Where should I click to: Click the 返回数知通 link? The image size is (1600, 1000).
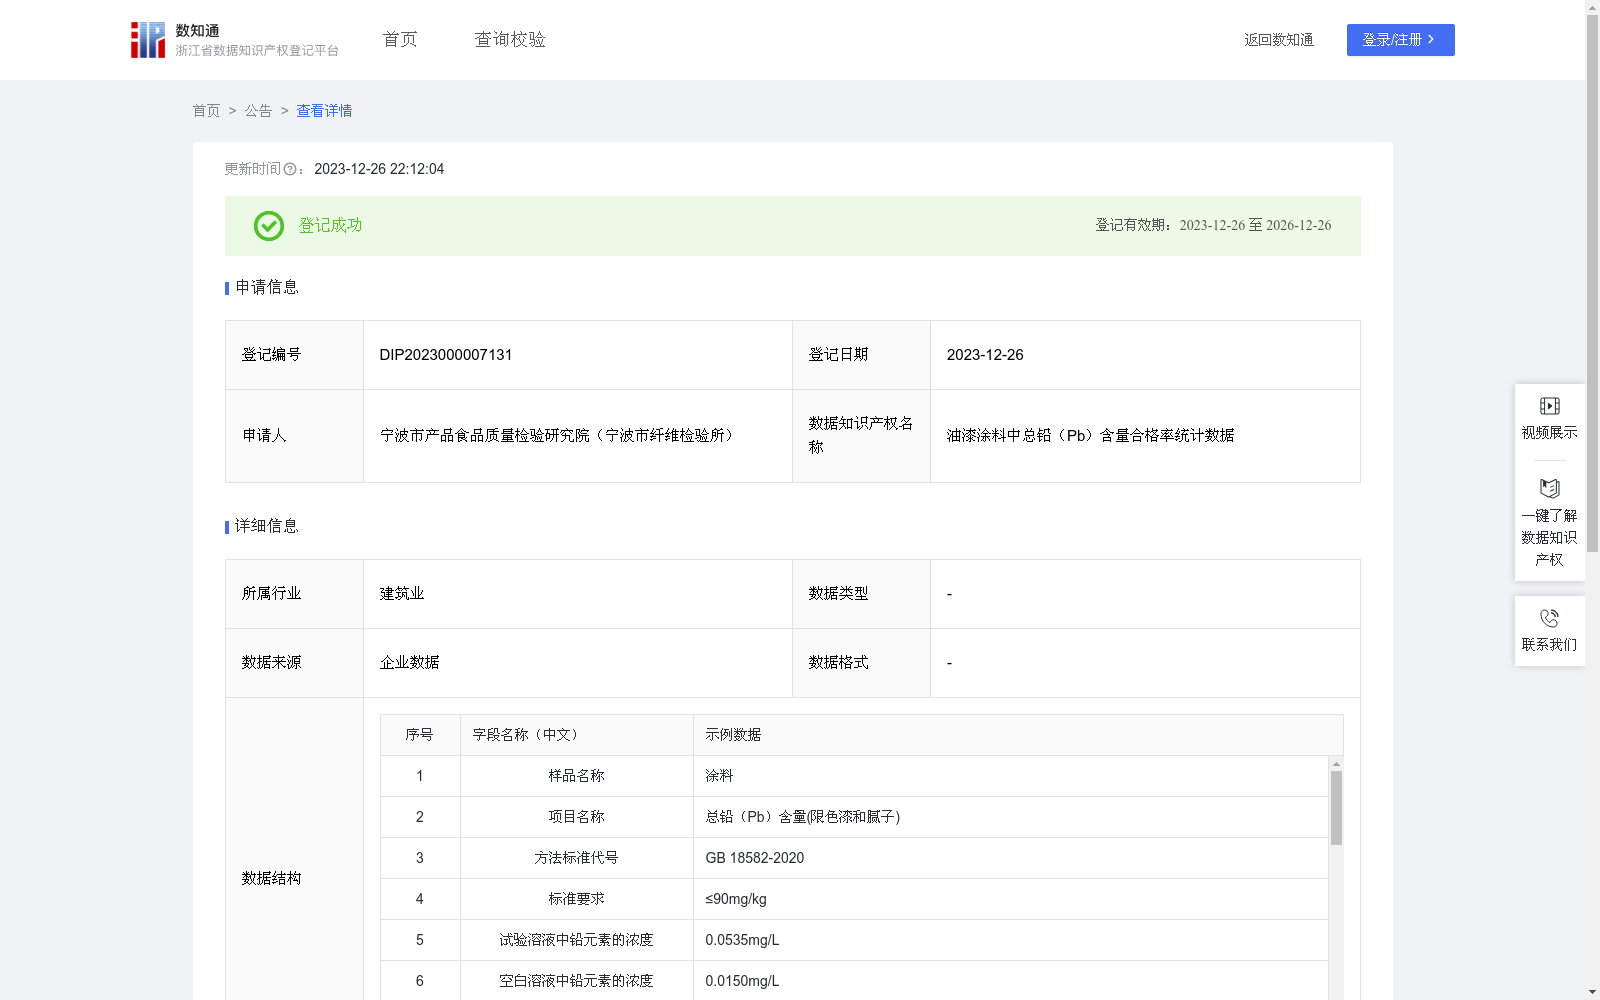(1279, 40)
